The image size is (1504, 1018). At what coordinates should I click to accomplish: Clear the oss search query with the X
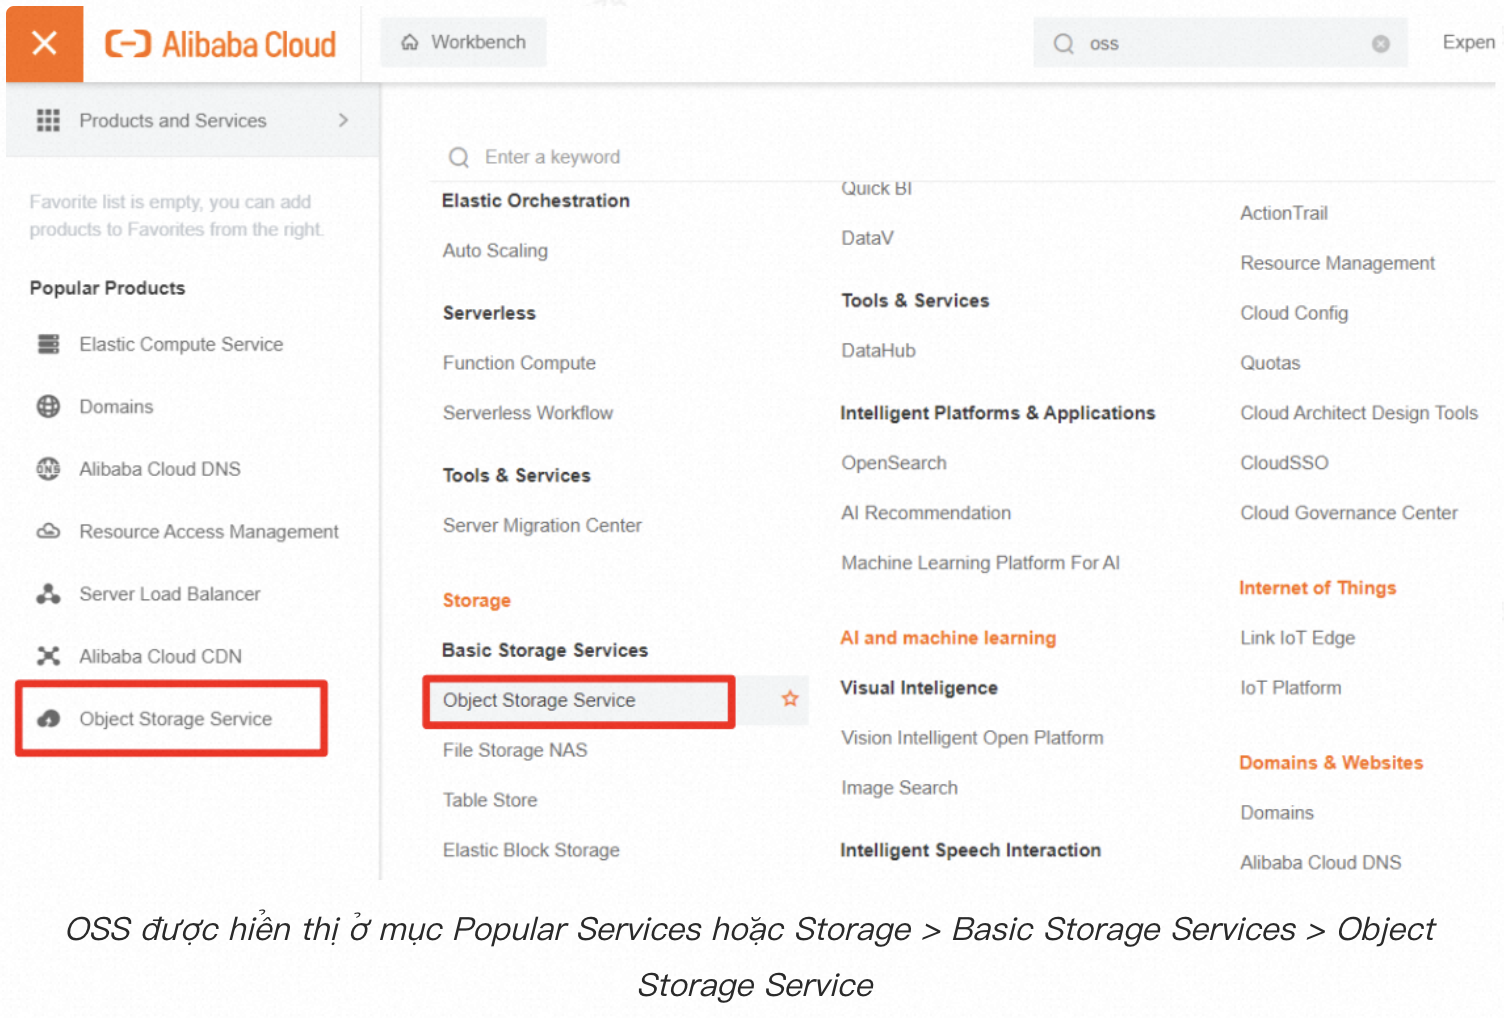click(x=1381, y=43)
